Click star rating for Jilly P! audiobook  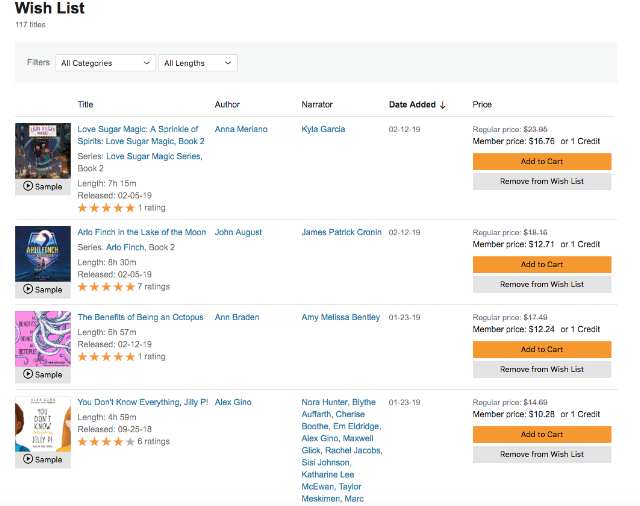(106, 441)
